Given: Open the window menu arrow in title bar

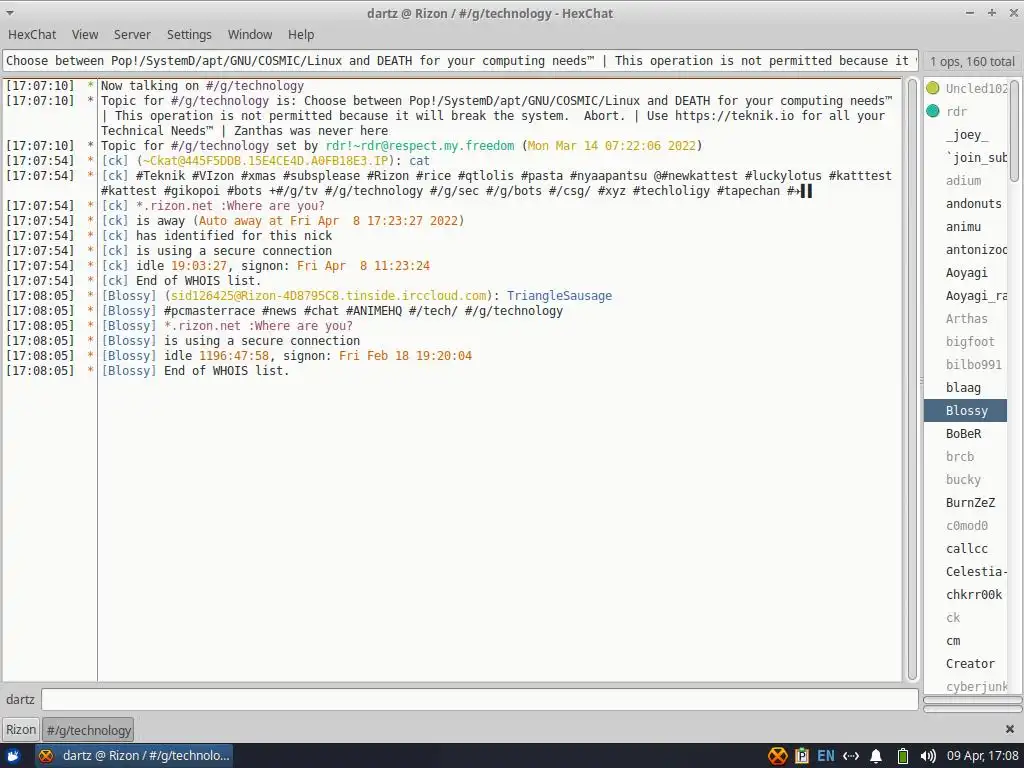Looking at the screenshot, I should click(10, 13).
